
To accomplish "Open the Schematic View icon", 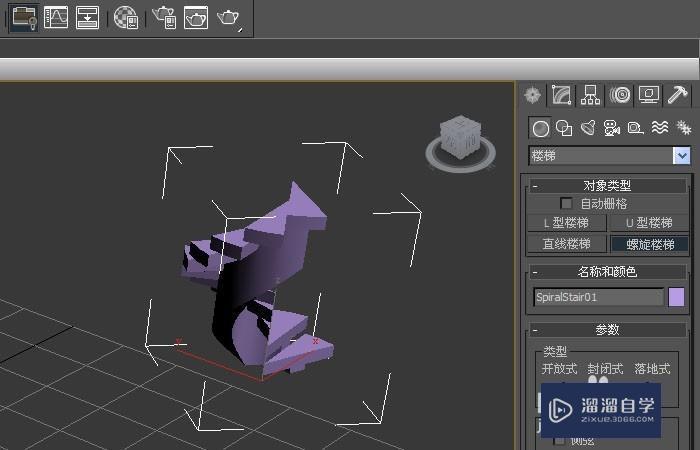I will click(88, 17).
